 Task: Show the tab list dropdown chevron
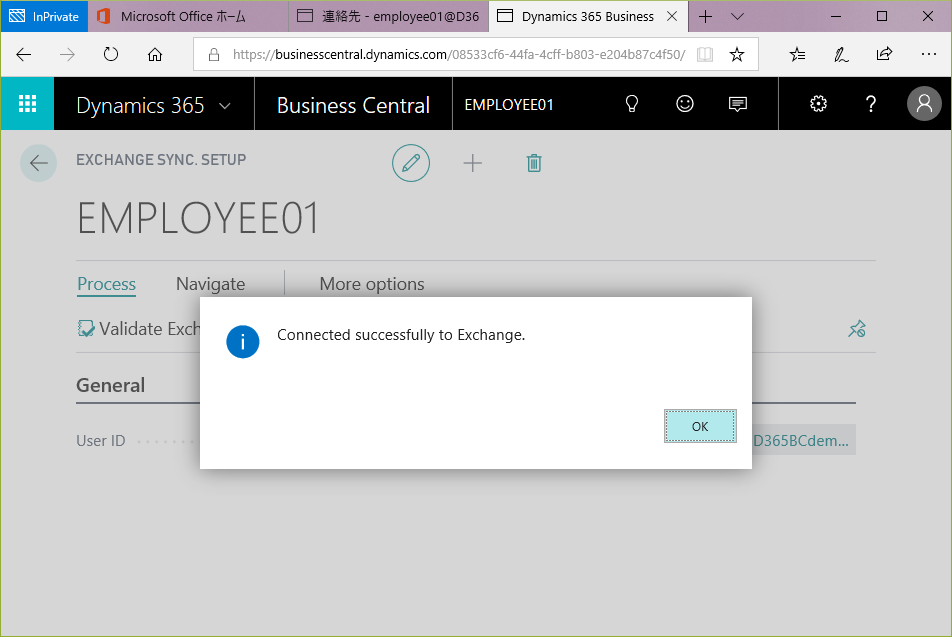[737, 16]
